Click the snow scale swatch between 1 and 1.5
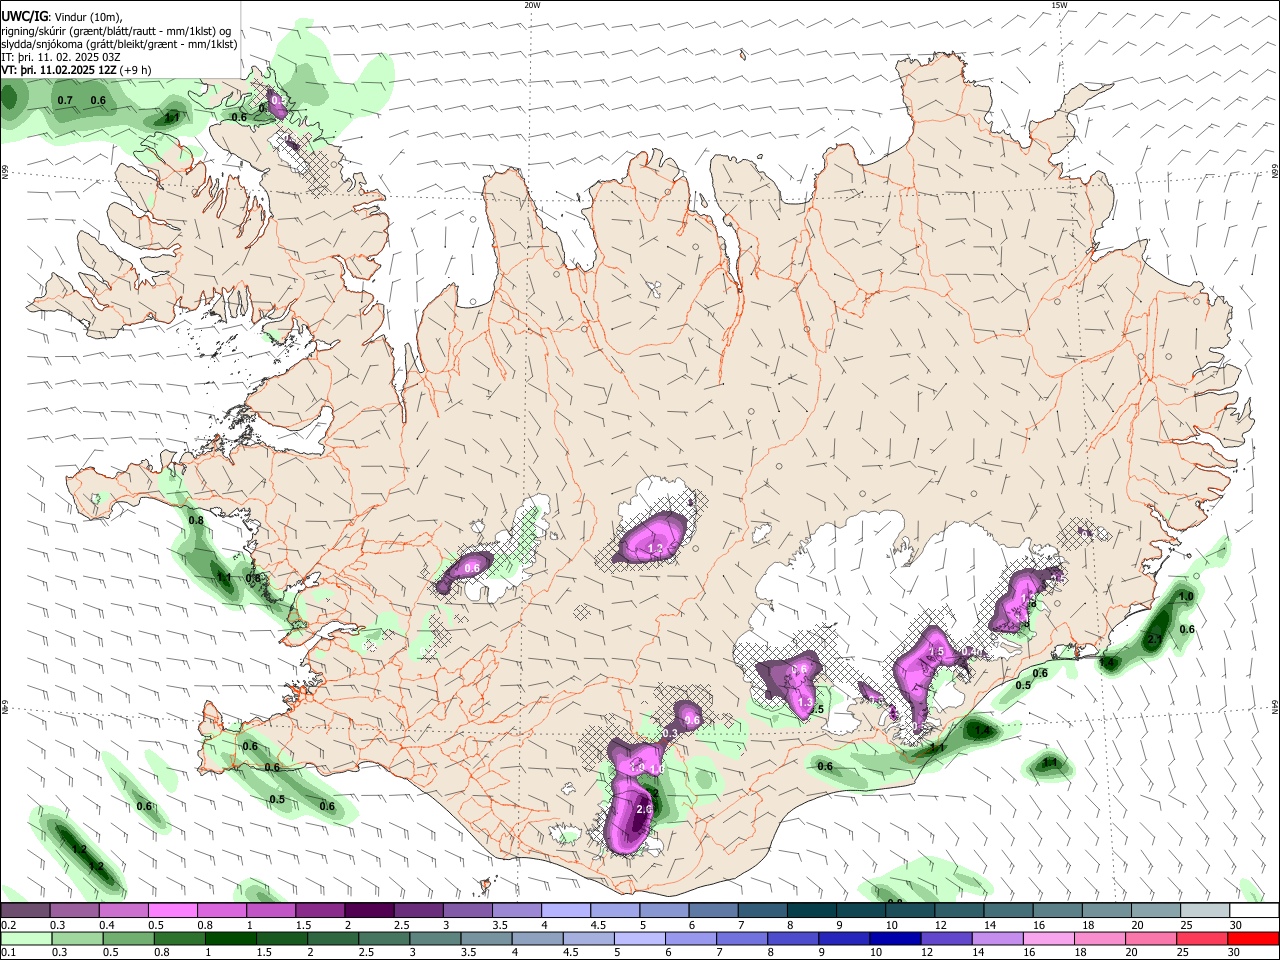Screen dimensions: 1280x960 click(x=271, y=910)
